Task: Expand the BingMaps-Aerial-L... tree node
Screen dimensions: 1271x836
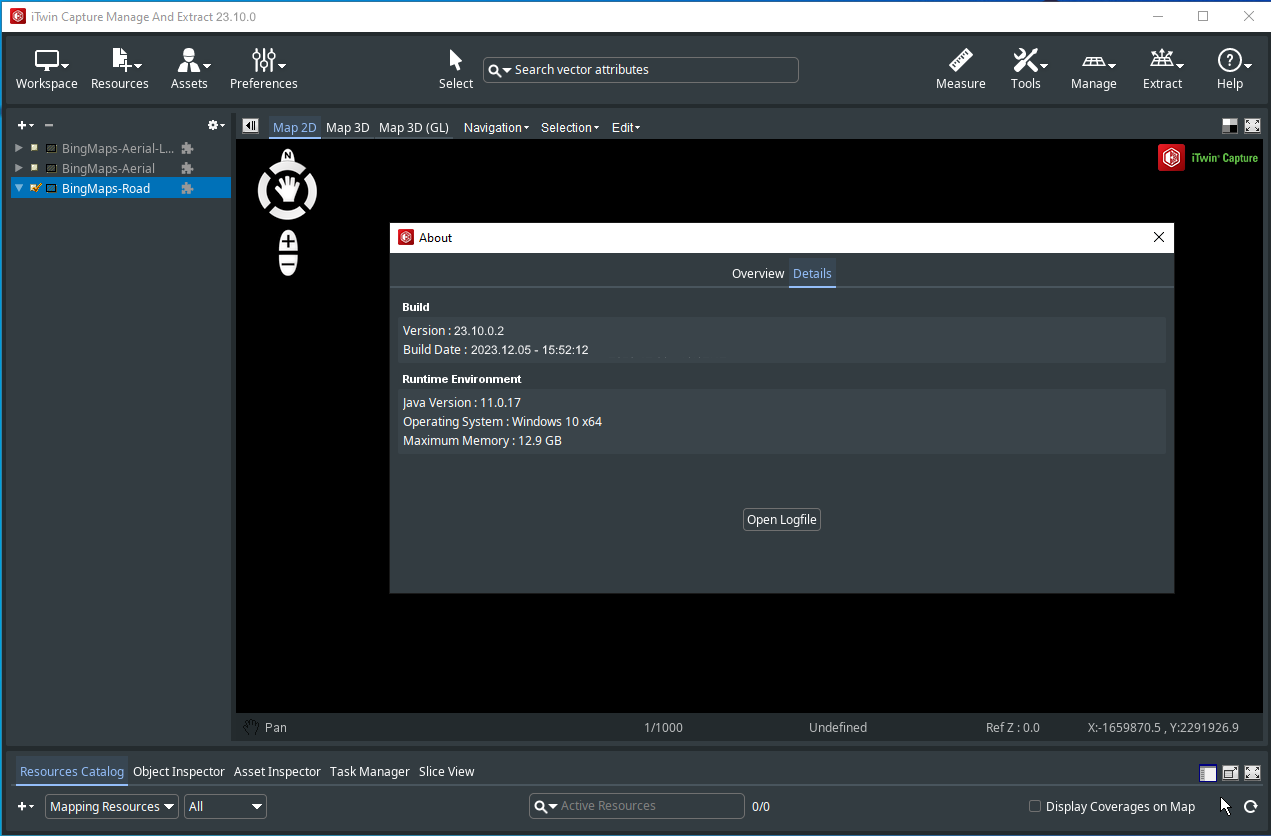Action: click(x=19, y=148)
